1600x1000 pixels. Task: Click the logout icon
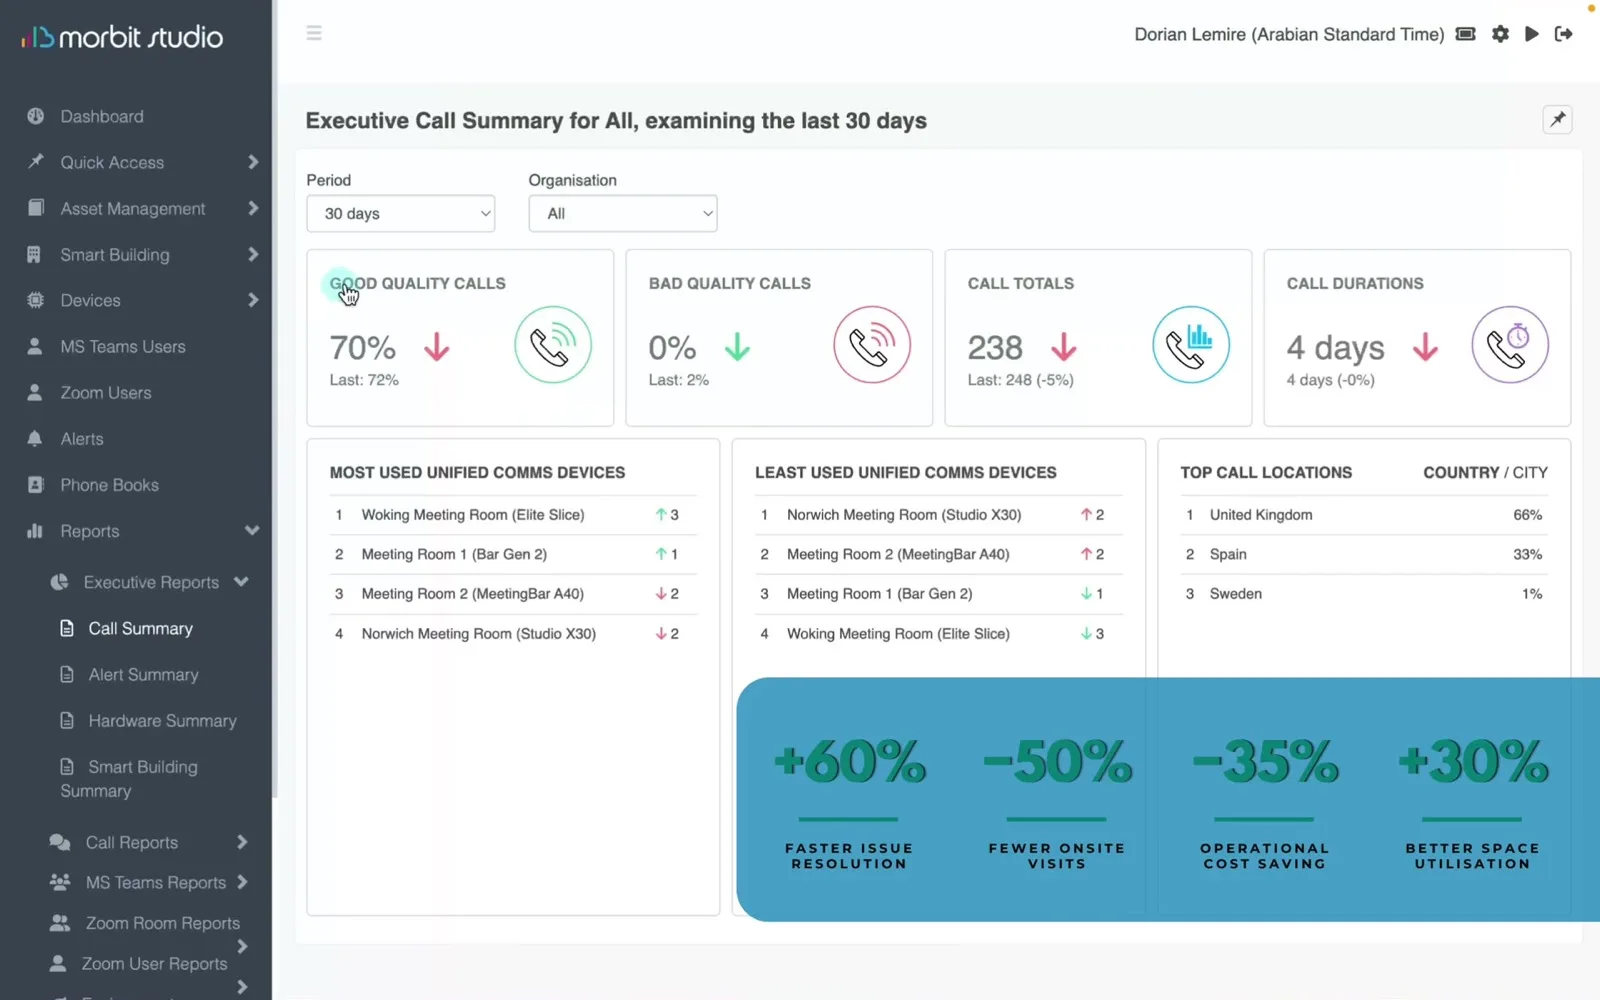1564,34
